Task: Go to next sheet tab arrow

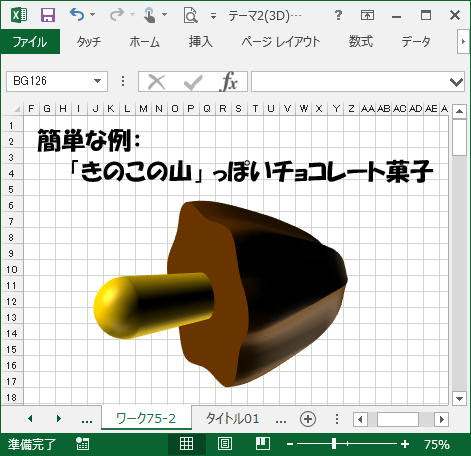Action: pos(59,418)
